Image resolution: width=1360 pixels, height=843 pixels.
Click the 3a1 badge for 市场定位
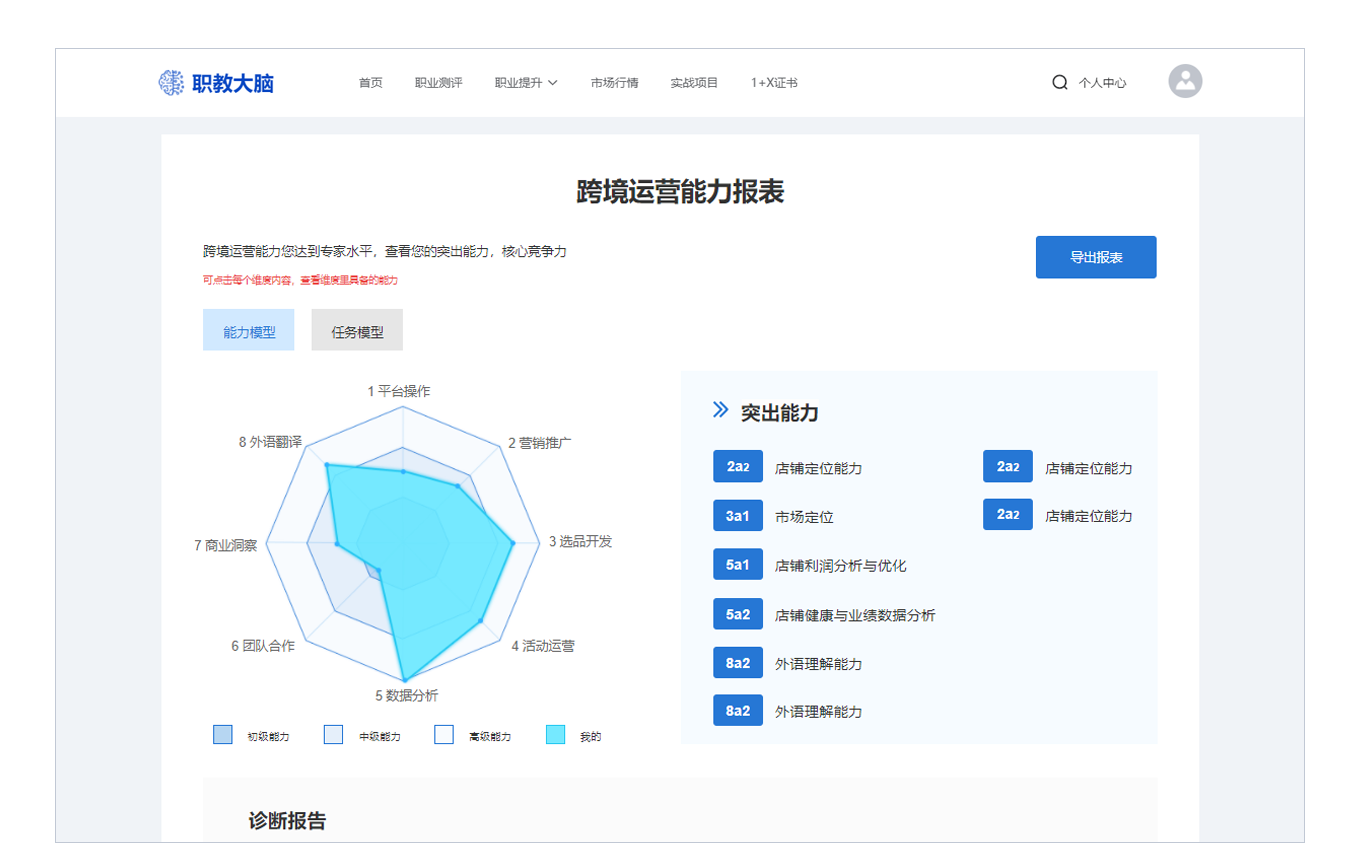[x=738, y=516]
